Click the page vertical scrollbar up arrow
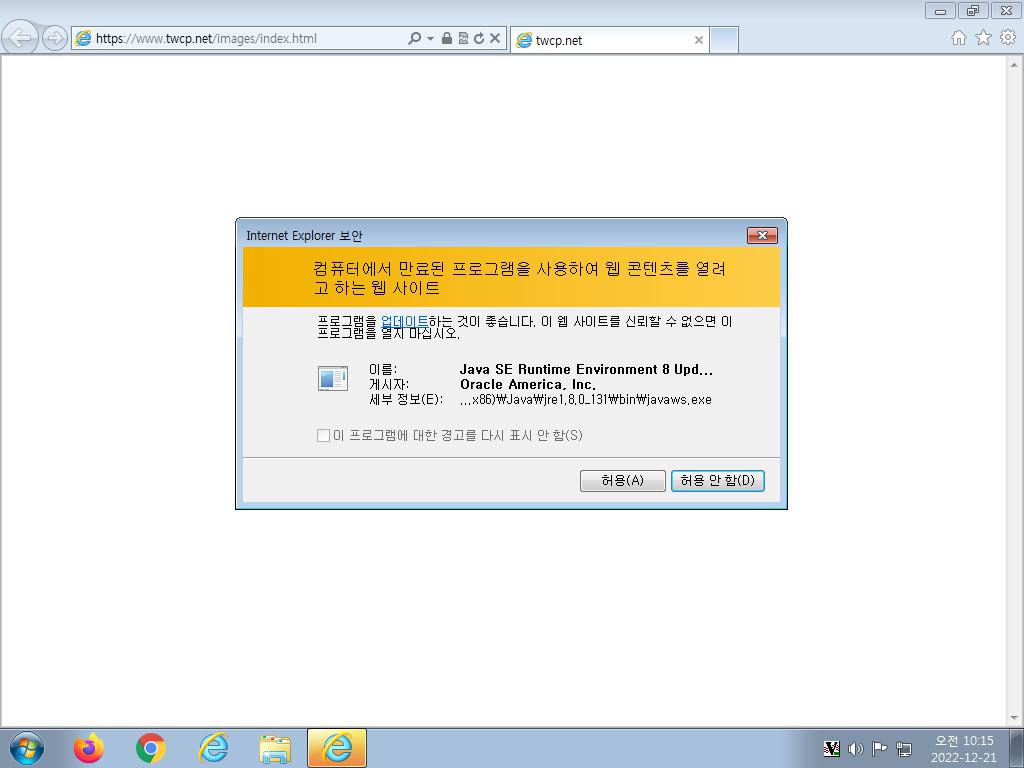1024x768 pixels. click(x=1014, y=65)
